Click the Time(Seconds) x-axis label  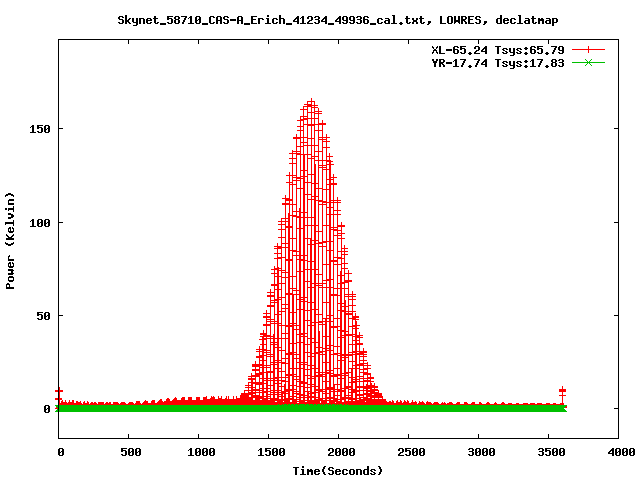click(338, 471)
